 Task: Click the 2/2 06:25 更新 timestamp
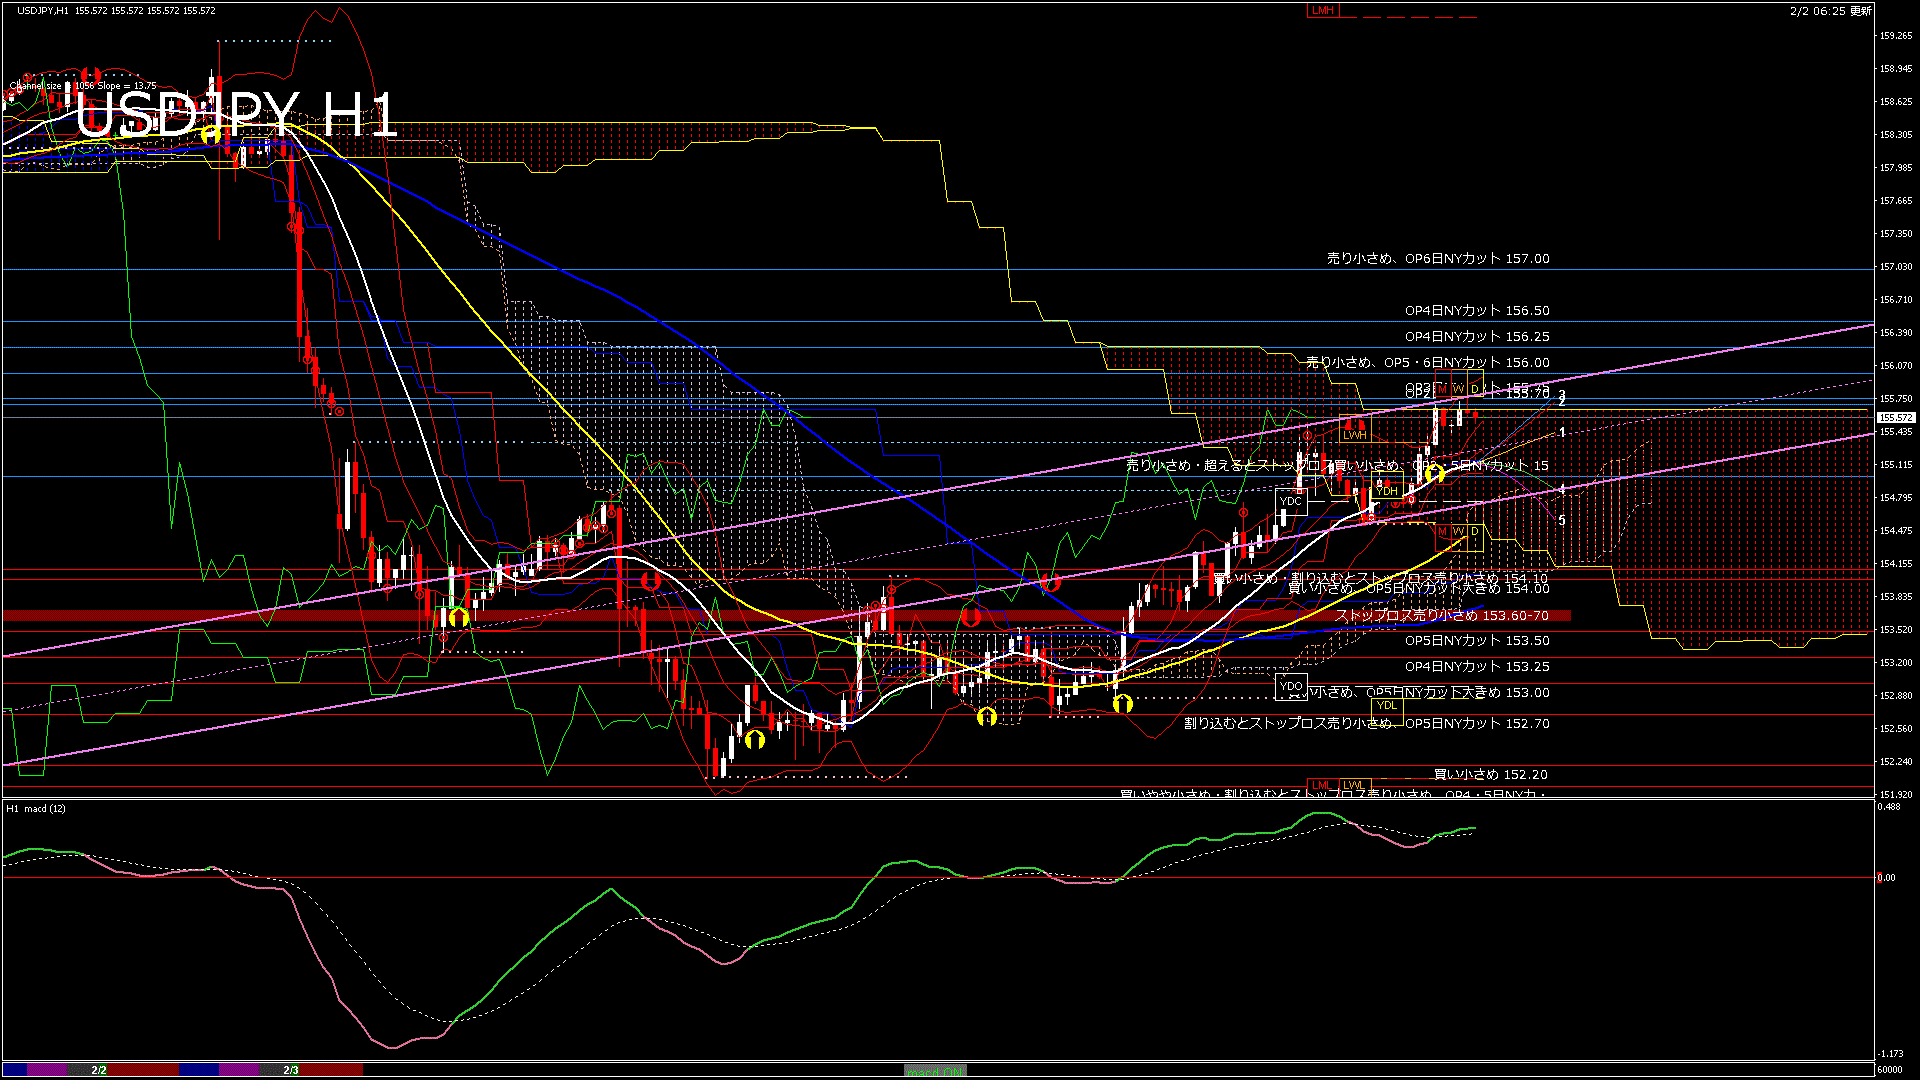pos(1830,11)
